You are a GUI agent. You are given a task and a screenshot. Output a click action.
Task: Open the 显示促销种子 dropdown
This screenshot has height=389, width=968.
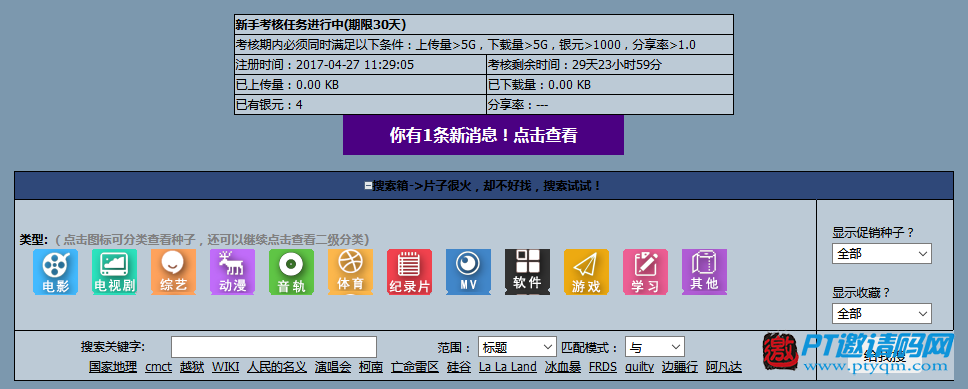(882, 254)
